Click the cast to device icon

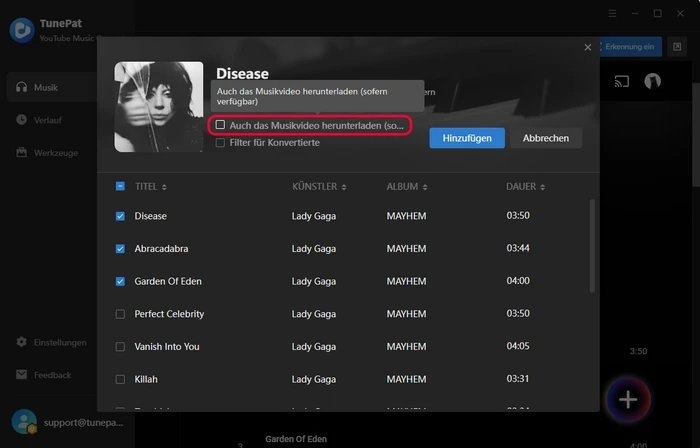coord(621,81)
